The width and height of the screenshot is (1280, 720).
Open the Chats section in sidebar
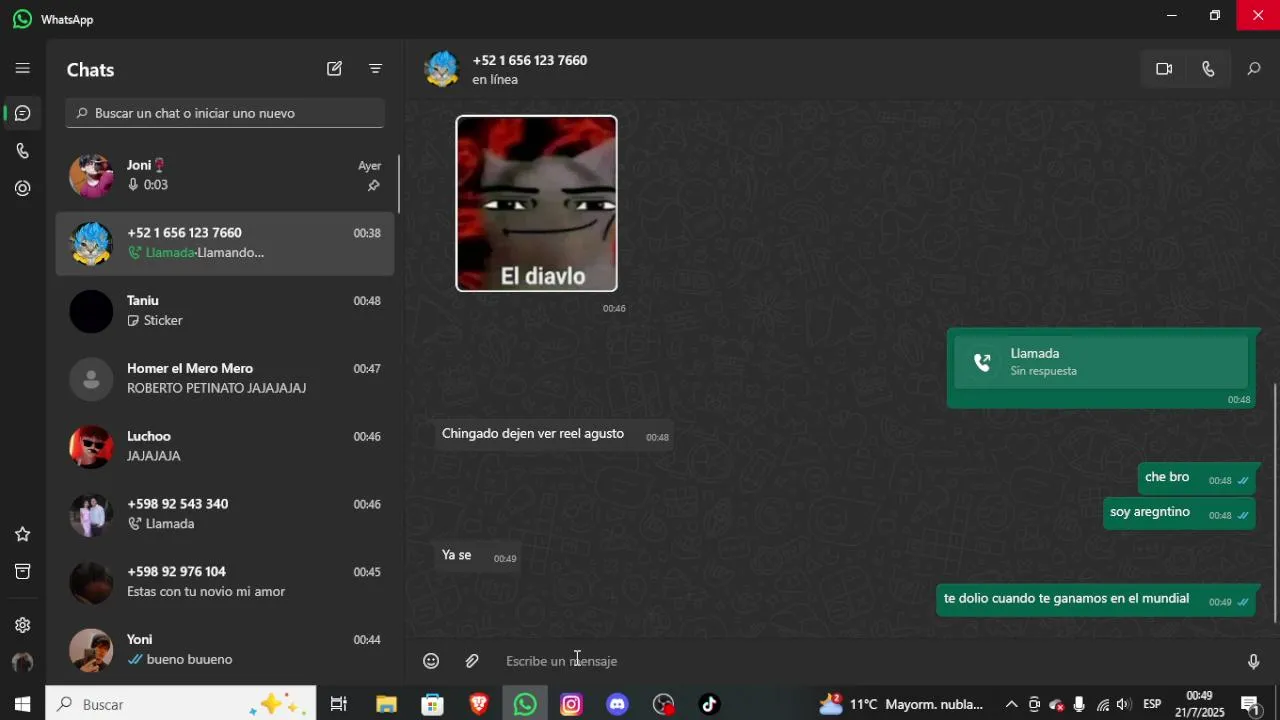click(x=22, y=113)
